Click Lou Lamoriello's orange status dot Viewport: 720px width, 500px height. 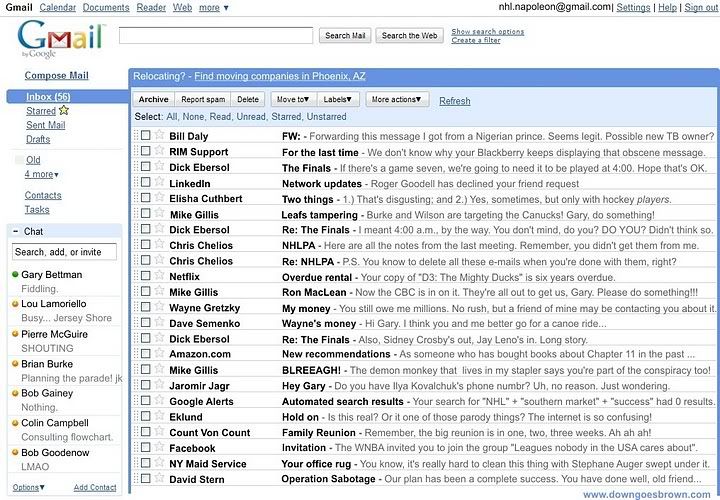15,303
